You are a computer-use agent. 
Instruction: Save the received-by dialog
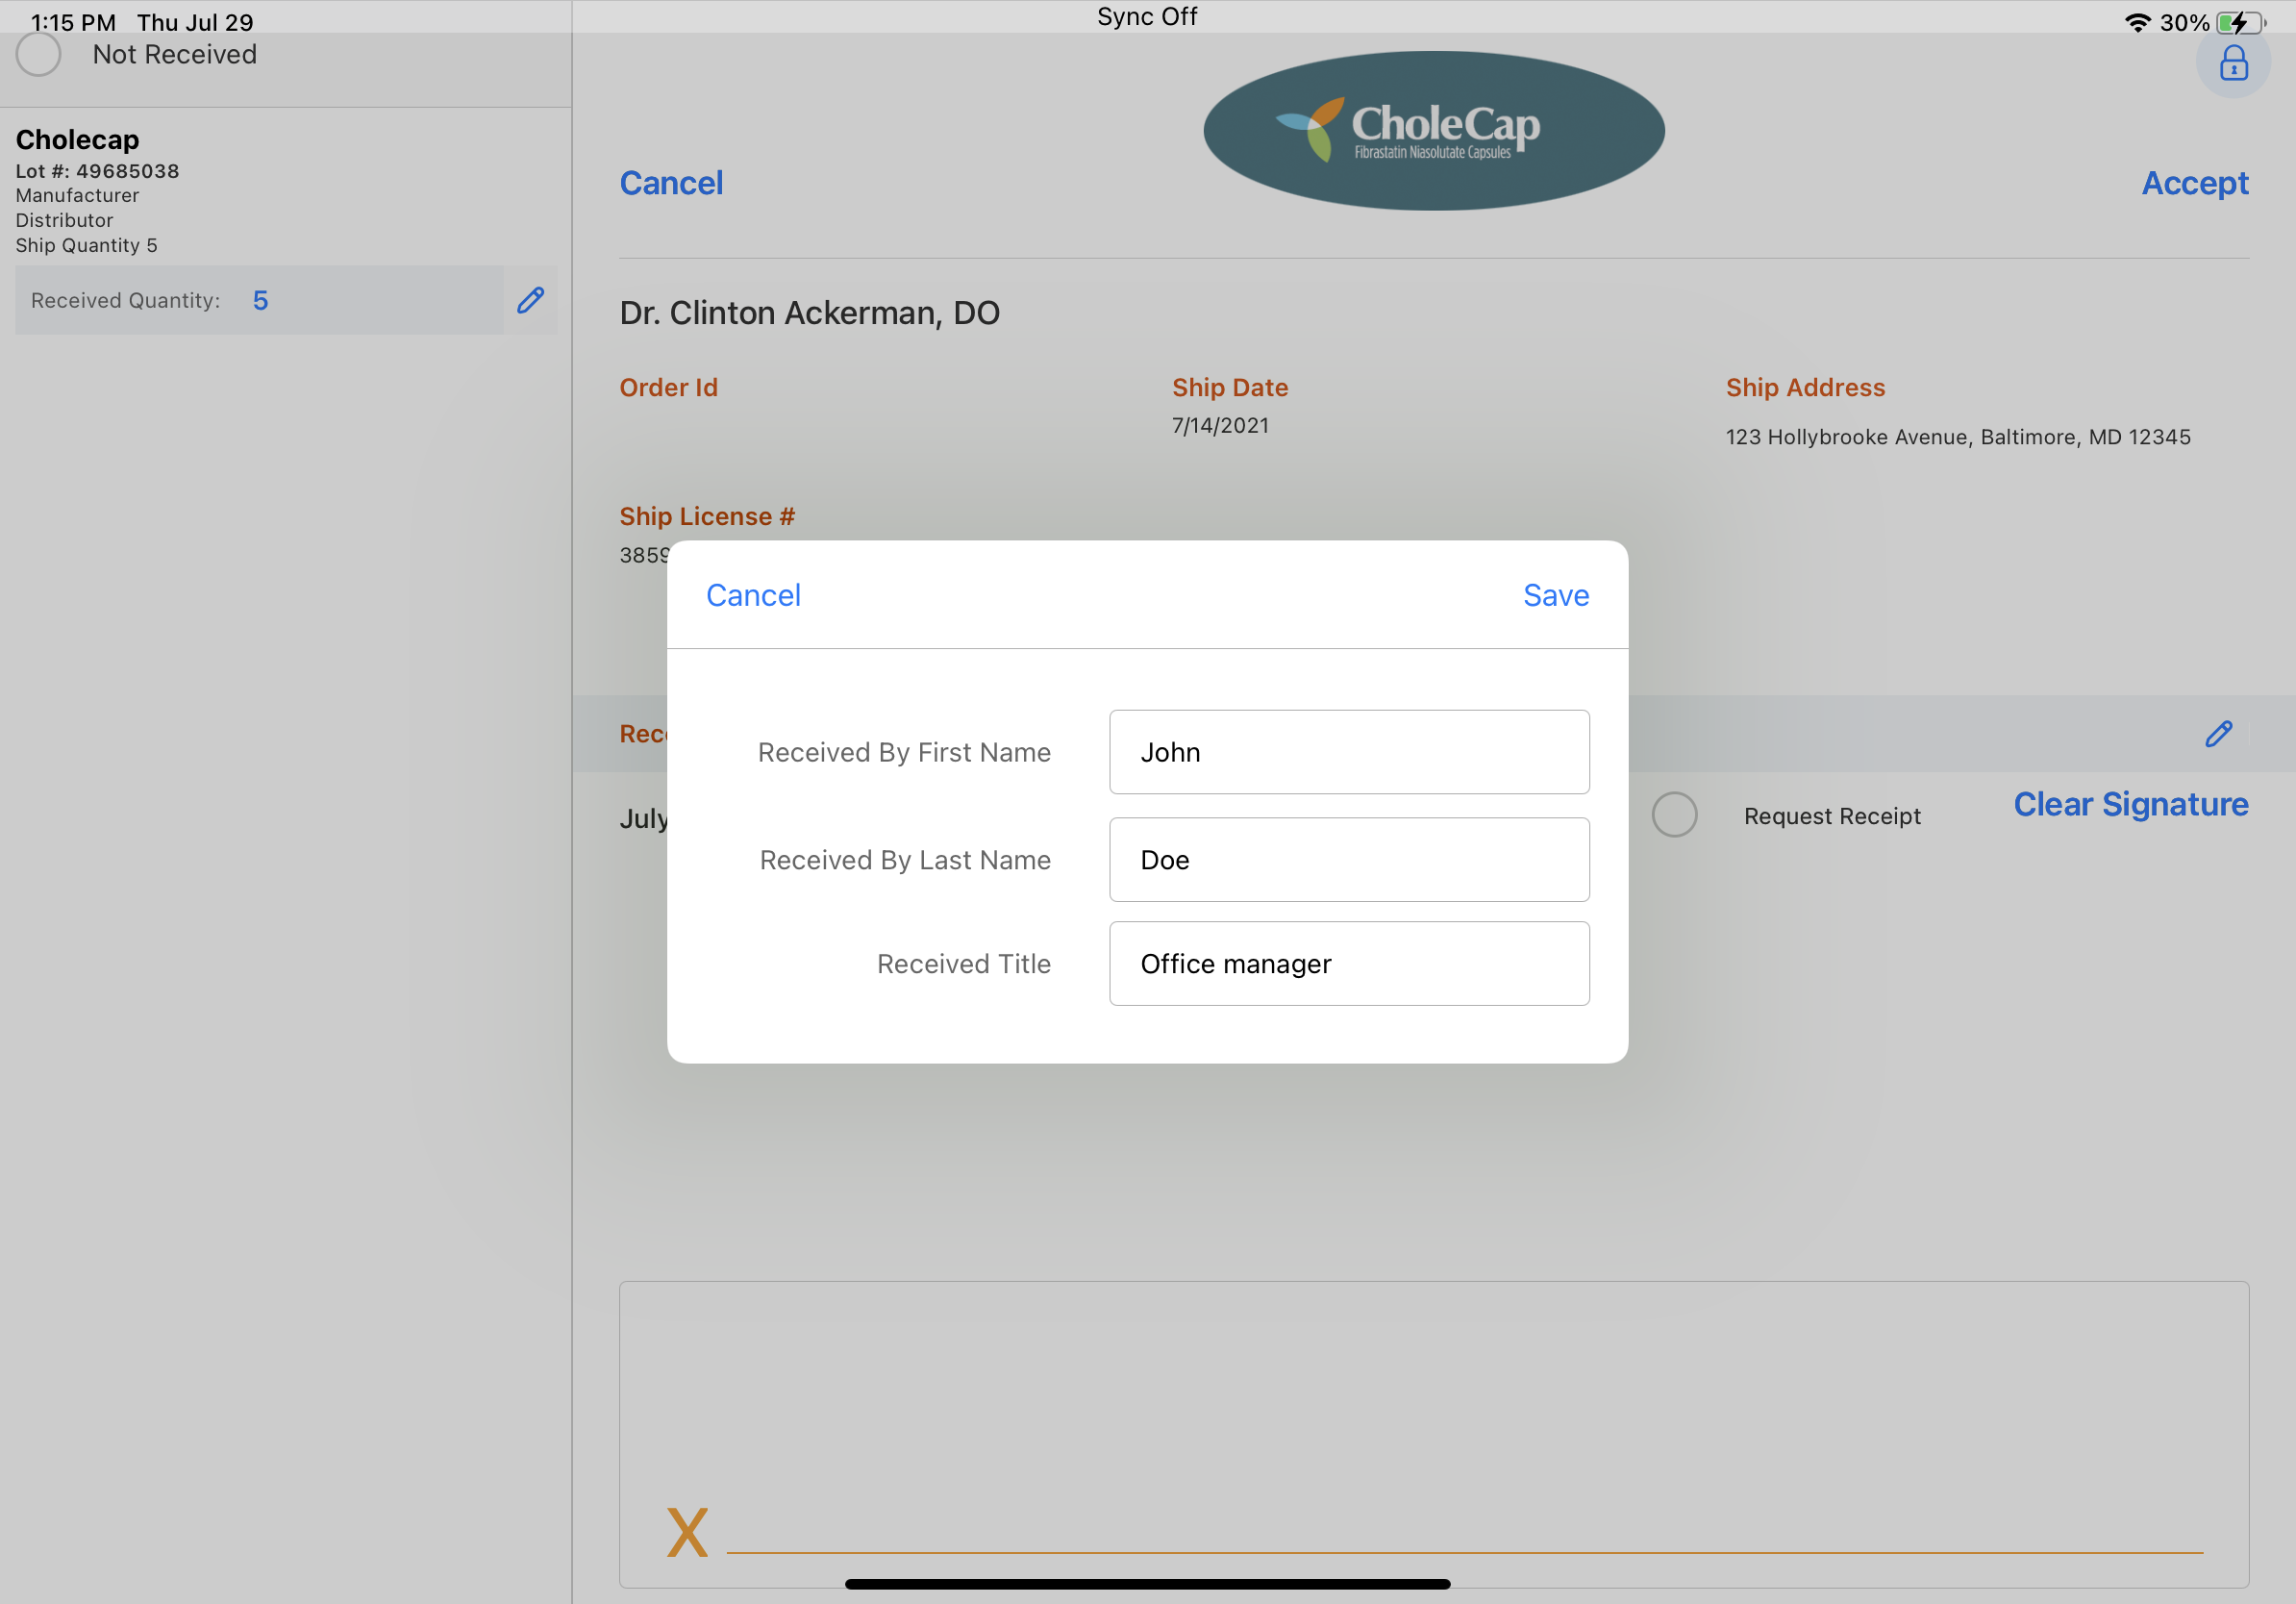(x=1555, y=595)
